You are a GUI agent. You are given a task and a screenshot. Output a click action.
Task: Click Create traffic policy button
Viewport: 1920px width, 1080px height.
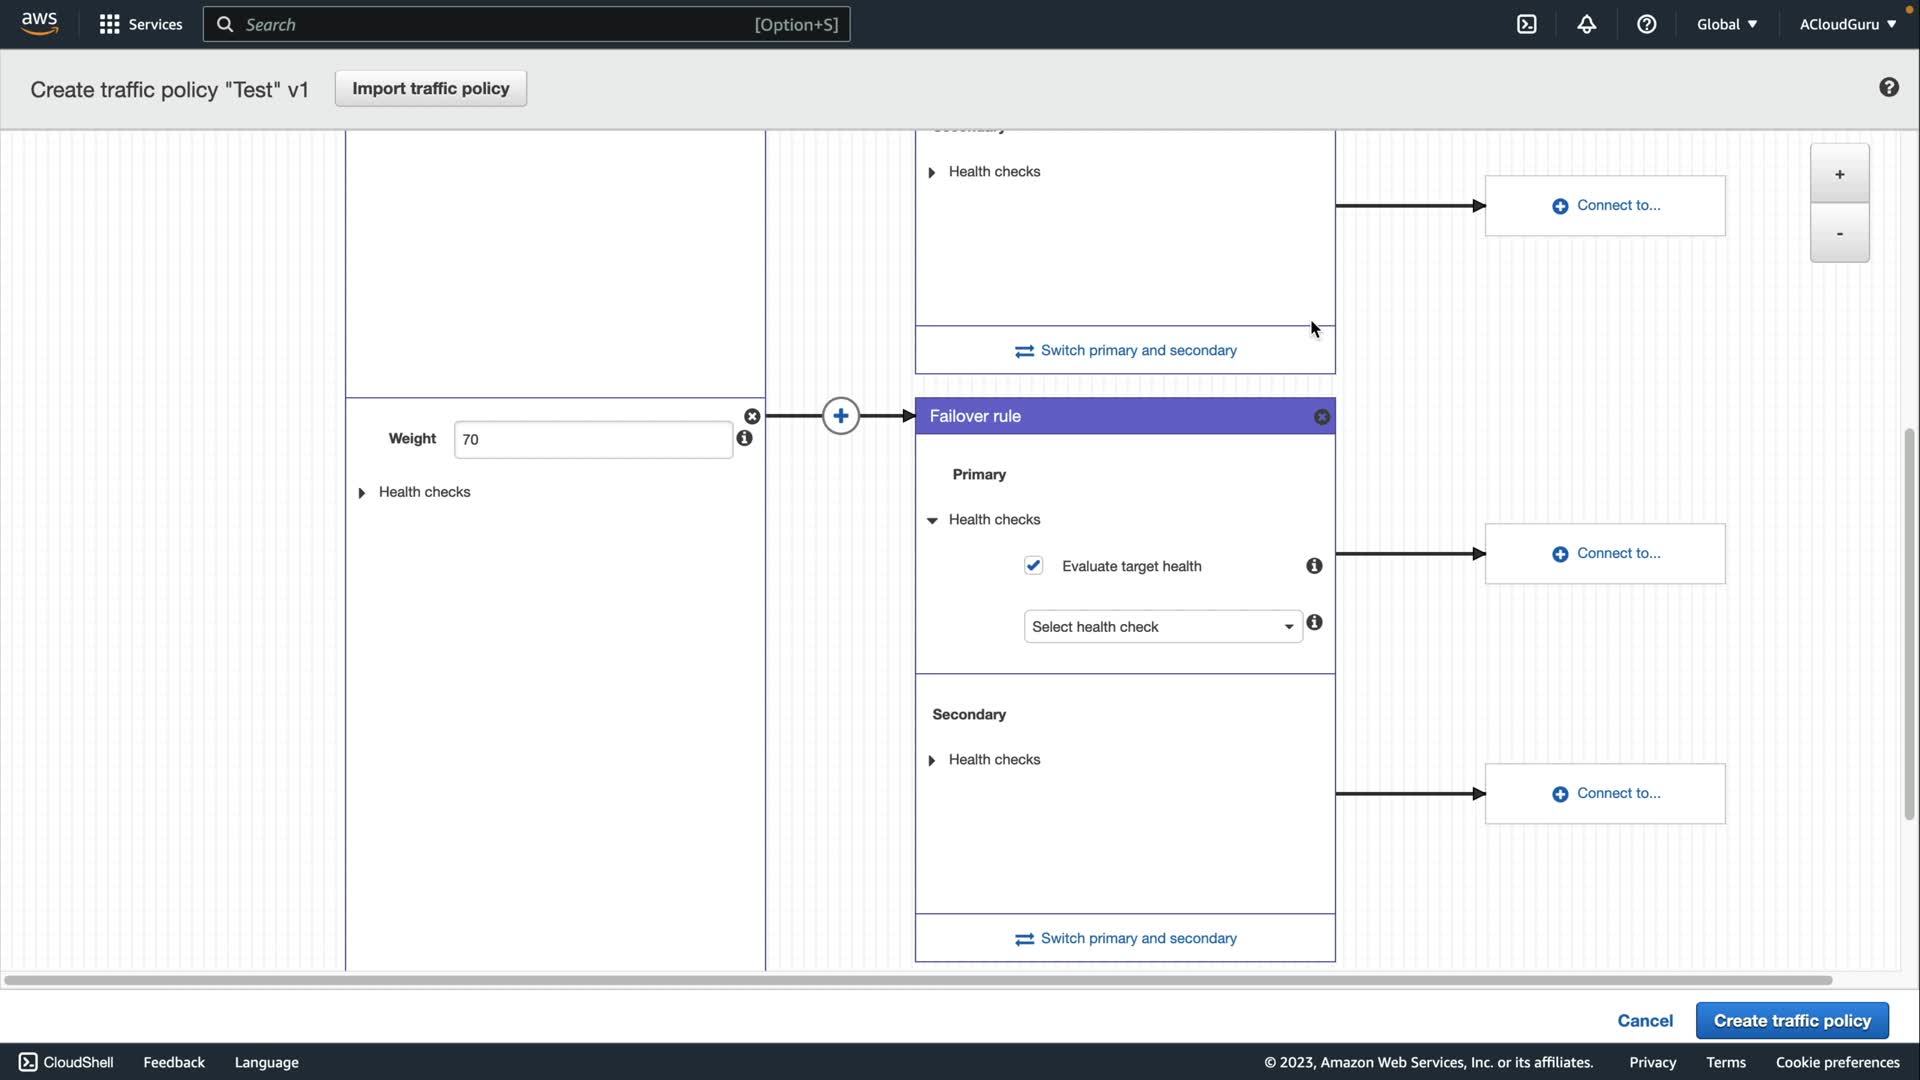(1791, 1021)
